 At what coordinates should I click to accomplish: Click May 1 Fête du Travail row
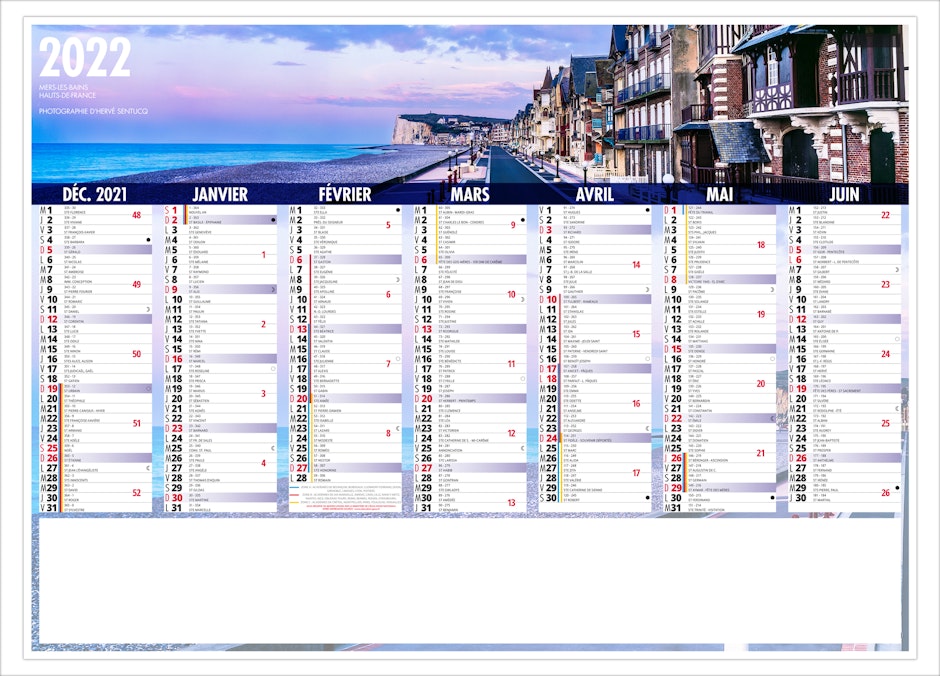point(719,211)
